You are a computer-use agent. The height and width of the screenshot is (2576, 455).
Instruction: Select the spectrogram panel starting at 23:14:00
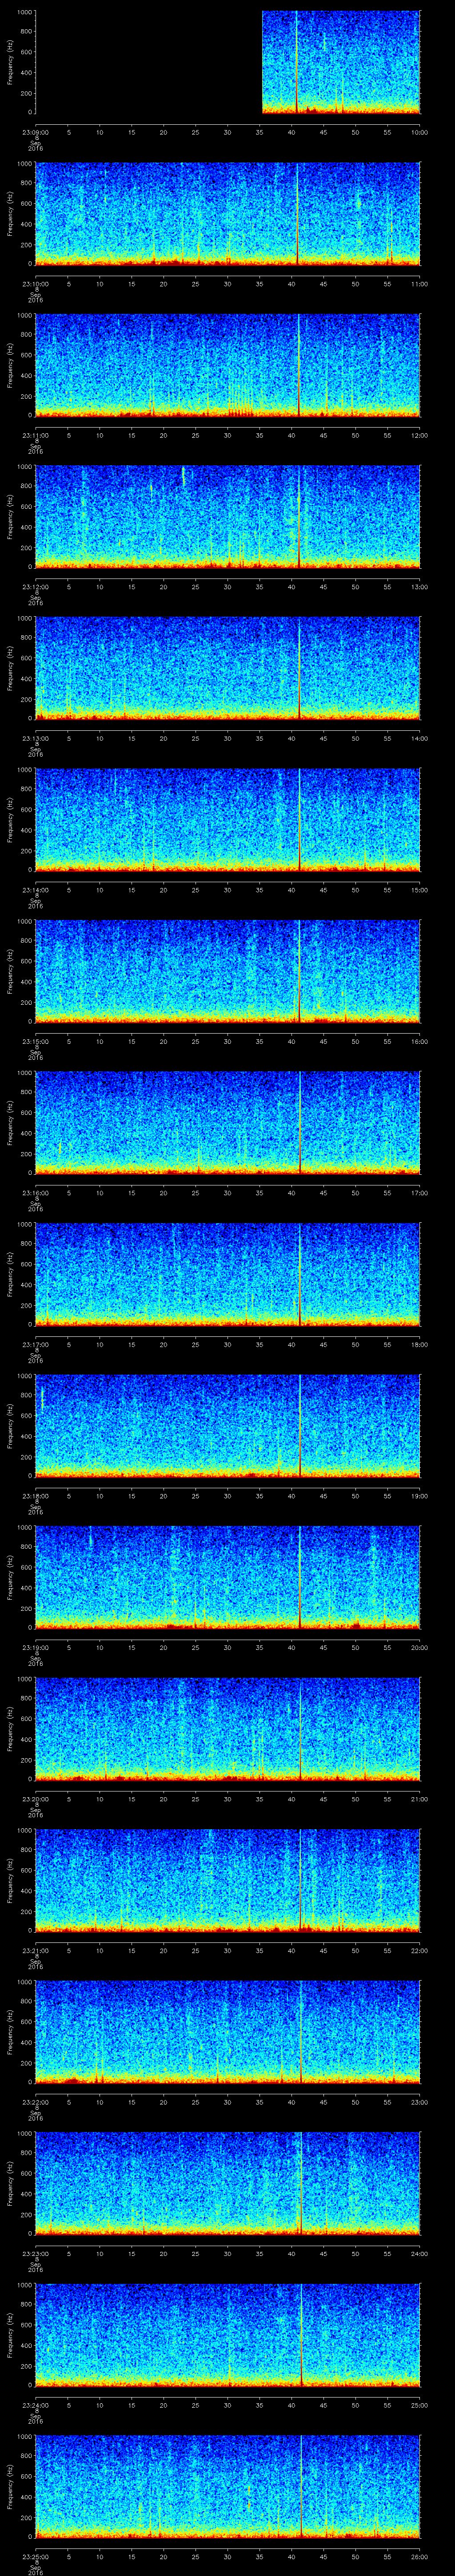(228, 820)
